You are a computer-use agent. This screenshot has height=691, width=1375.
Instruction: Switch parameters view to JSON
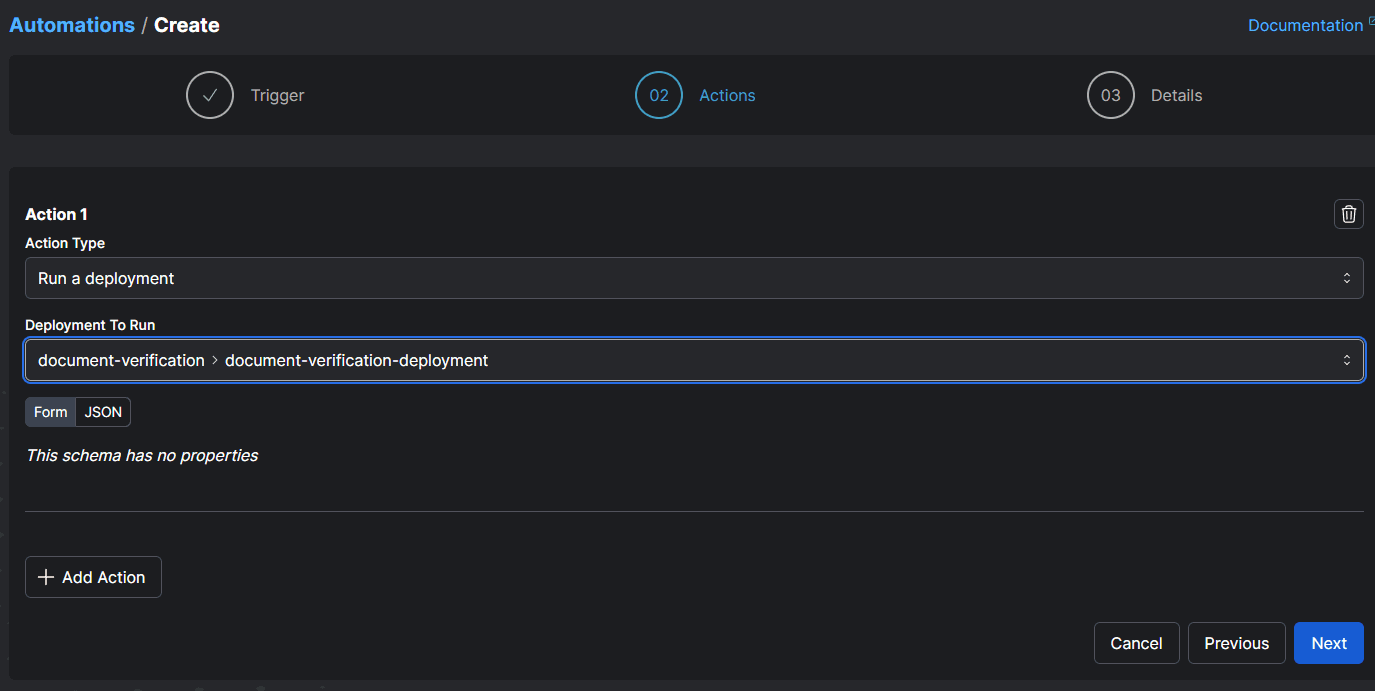pos(103,412)
